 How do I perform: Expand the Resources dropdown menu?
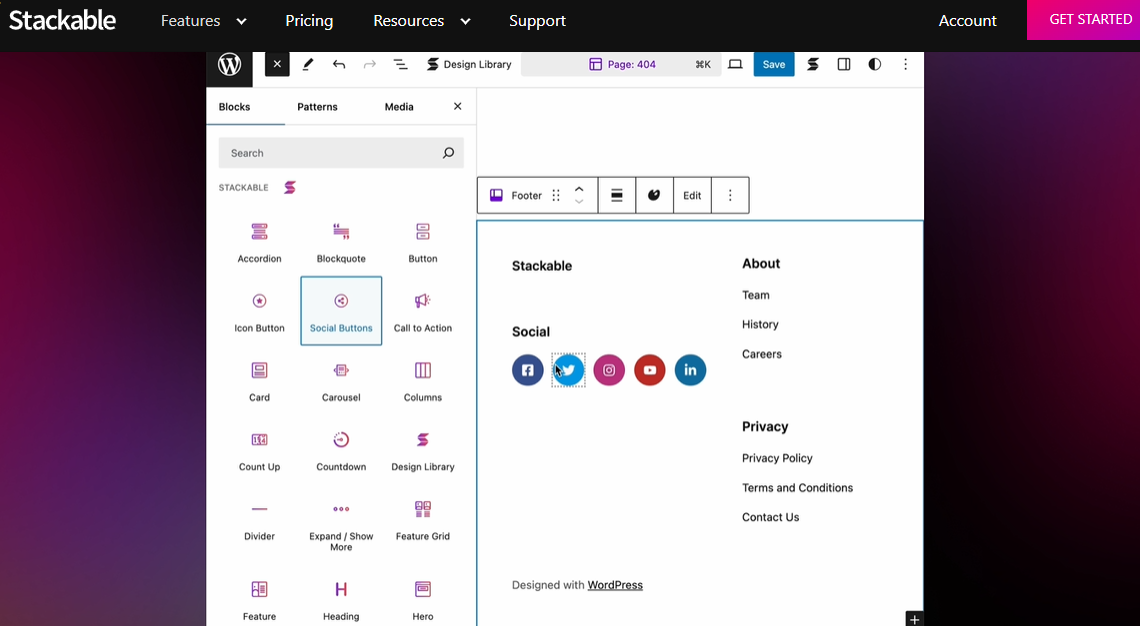pos(421,21)
